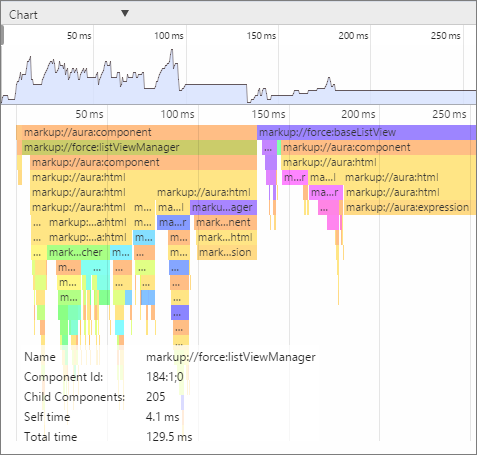Click the 200 ms marker in overview
Screen dimensions: 477x455
pyautogui.click(x=353, y=36)
